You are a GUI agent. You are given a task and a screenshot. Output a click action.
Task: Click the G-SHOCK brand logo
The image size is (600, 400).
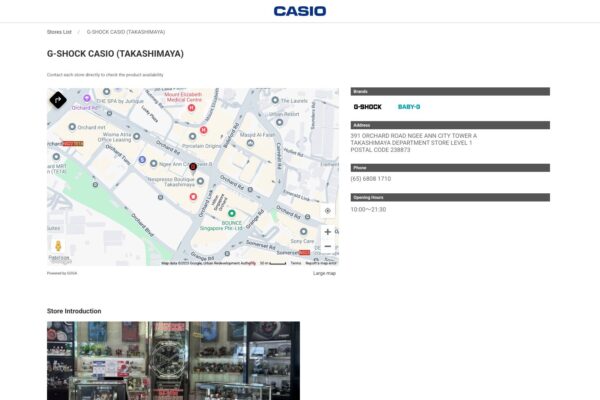pos(367,107)
